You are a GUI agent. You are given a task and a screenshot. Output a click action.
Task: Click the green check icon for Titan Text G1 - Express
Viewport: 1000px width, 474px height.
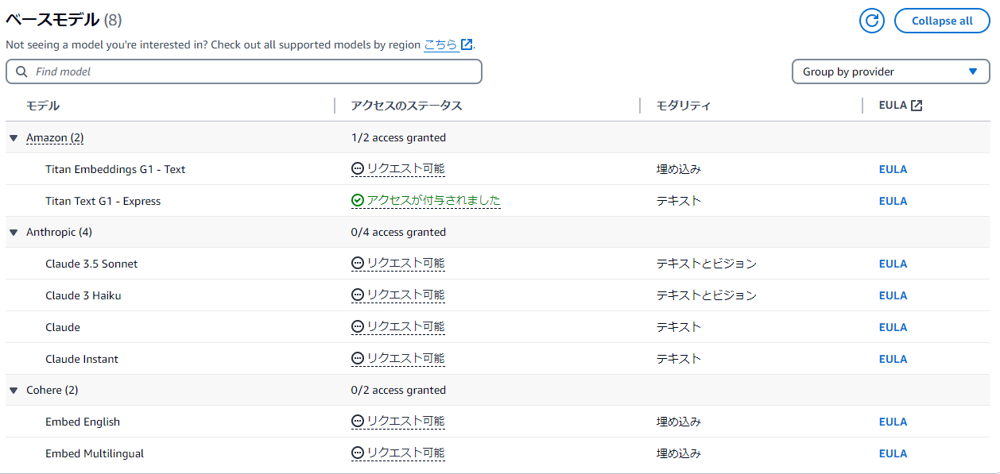point(357,201)
